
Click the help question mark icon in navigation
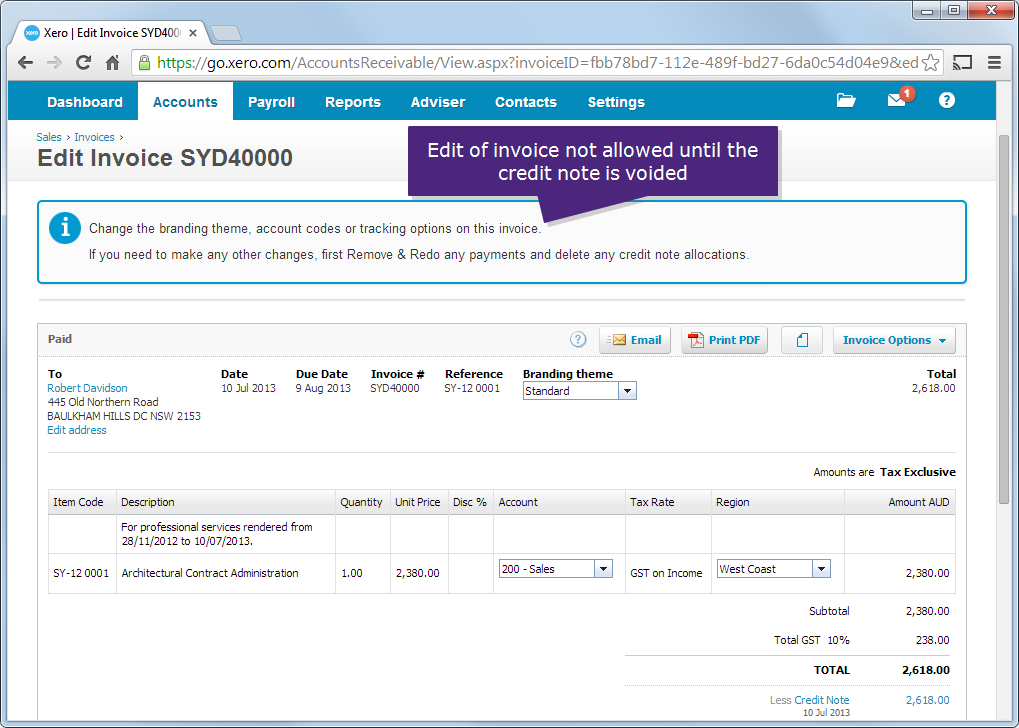tap(945, 100)
